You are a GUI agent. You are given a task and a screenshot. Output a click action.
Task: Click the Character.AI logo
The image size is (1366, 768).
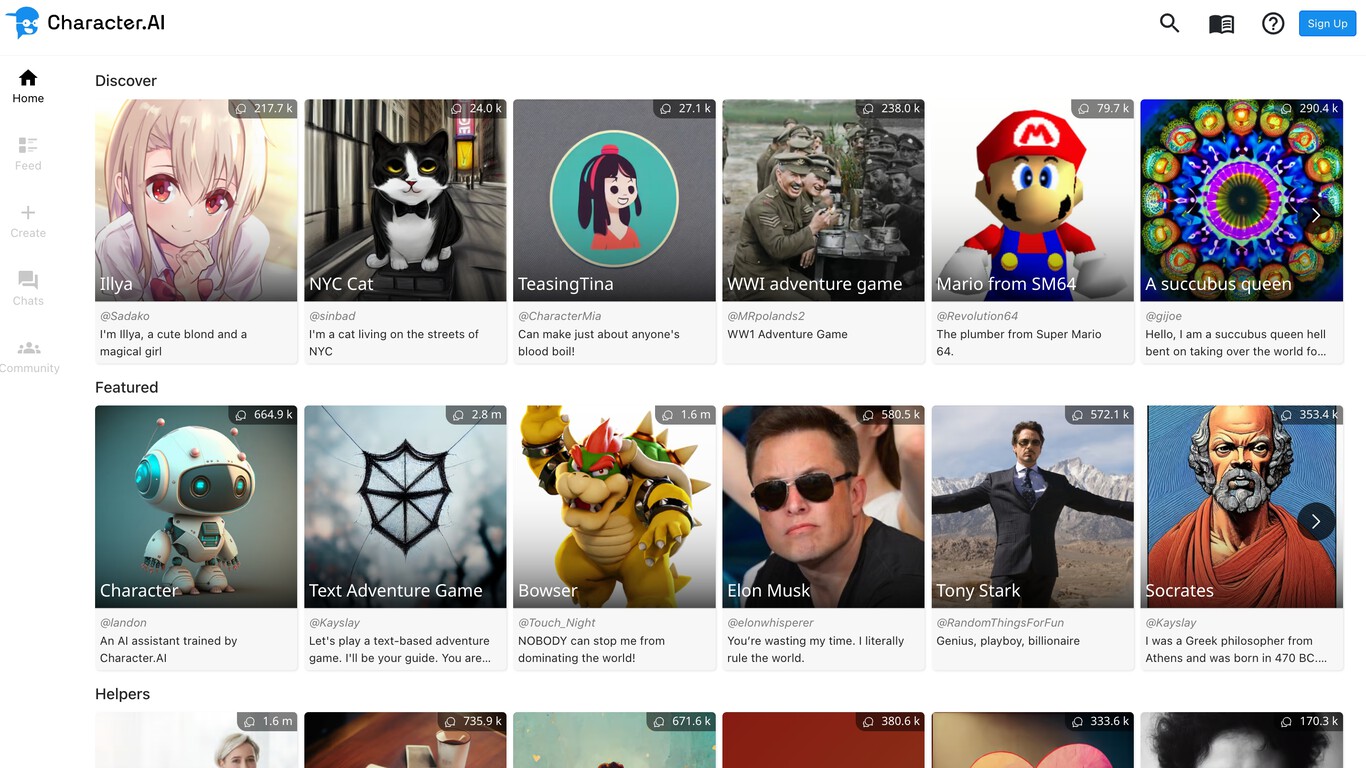pos(85,23)
